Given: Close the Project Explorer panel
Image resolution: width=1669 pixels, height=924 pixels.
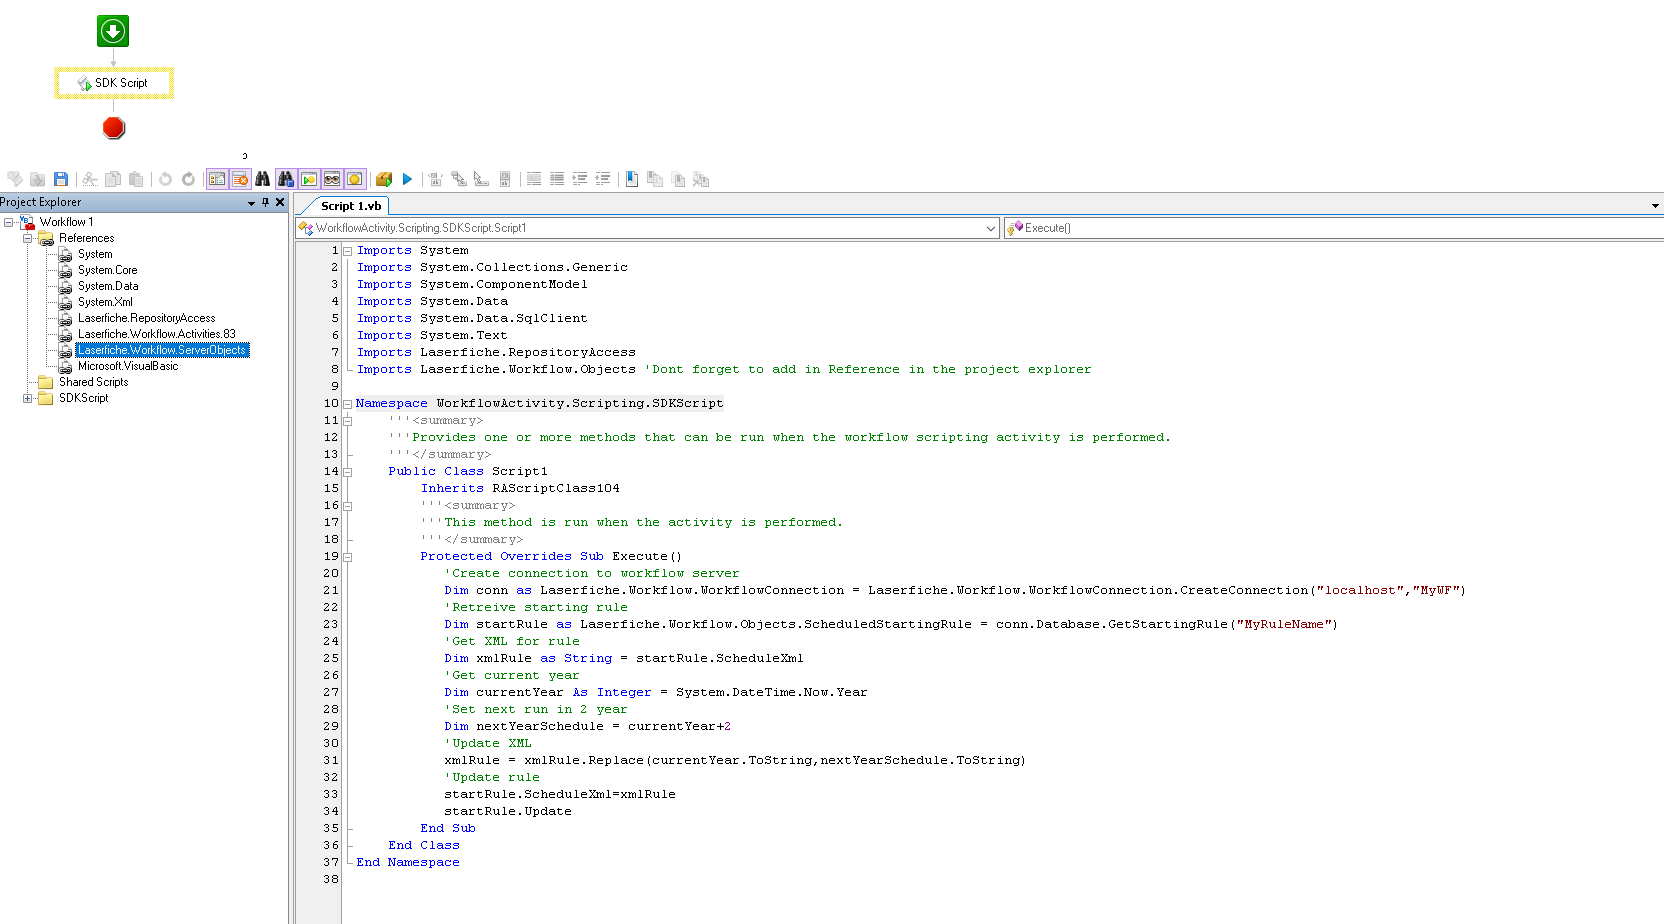Looking at the screenshot, I should (280, 202).
